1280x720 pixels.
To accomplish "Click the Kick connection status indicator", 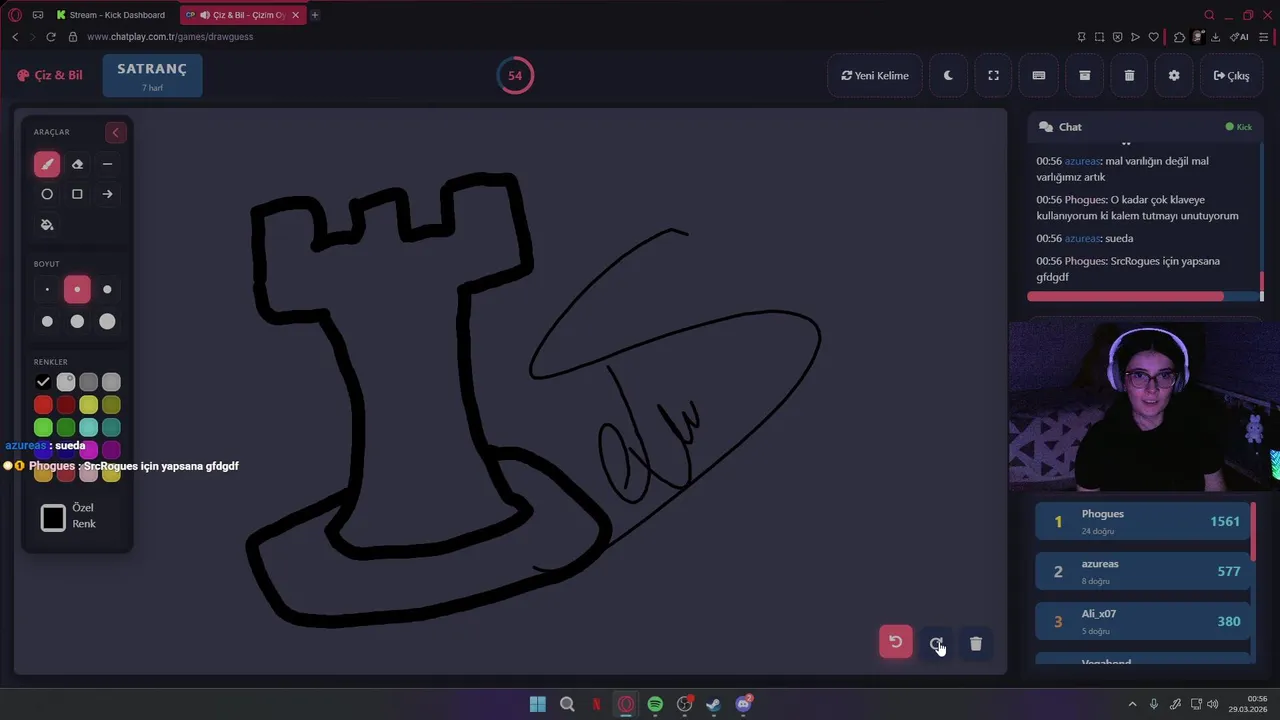I will (1238, 127).
